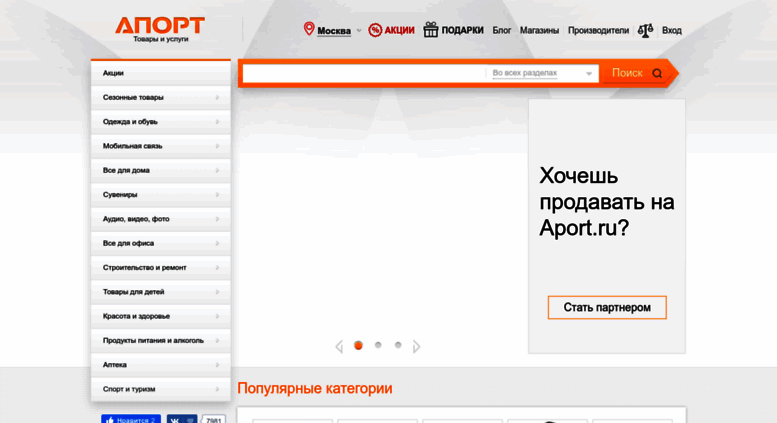
Task: Click the Популярные категории heading
Action: (315, 388)
